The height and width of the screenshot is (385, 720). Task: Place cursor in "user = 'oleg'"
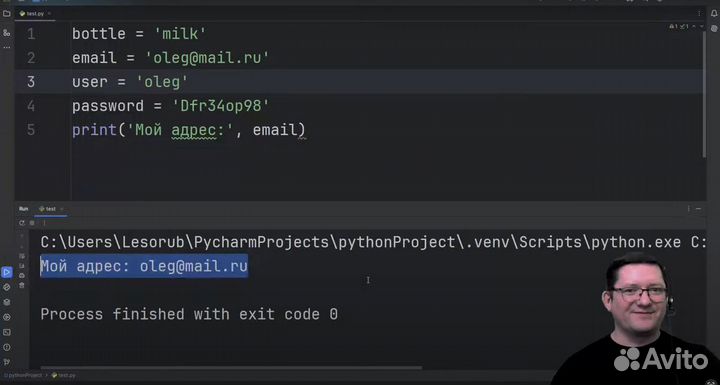click(130, 82)
